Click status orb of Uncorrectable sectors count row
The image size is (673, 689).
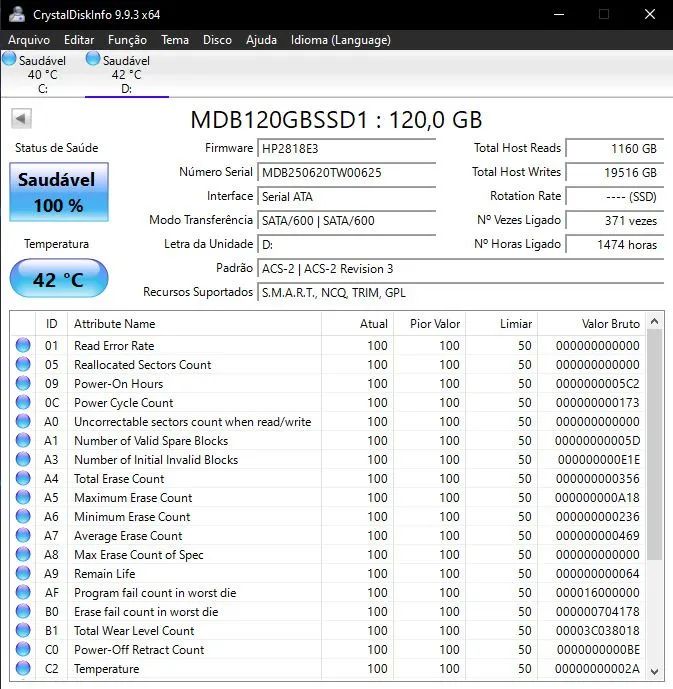pos(23,421)
